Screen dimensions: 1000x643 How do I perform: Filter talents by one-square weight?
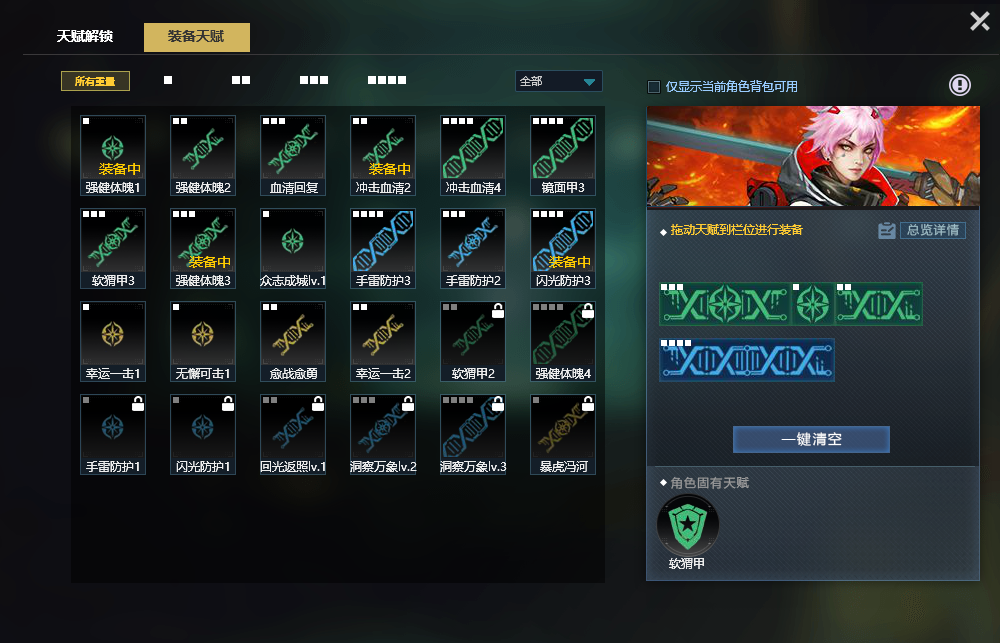168,80
